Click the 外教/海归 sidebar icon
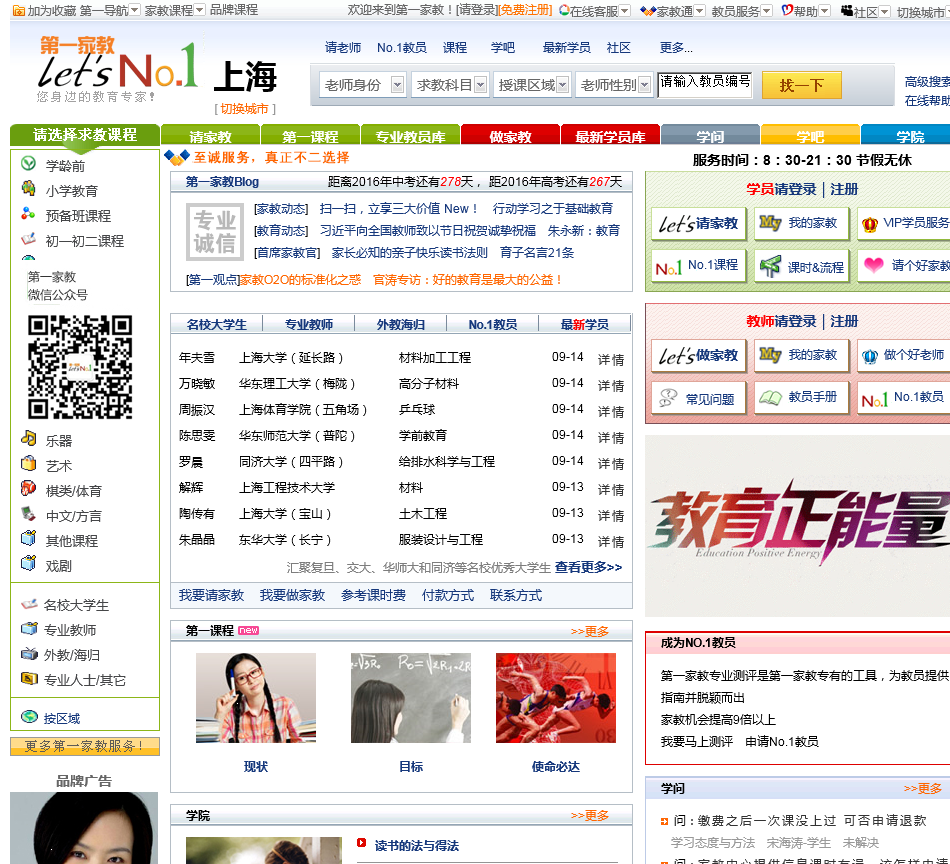This screenshot has width=950, height=864. click(x=29, y=654)
